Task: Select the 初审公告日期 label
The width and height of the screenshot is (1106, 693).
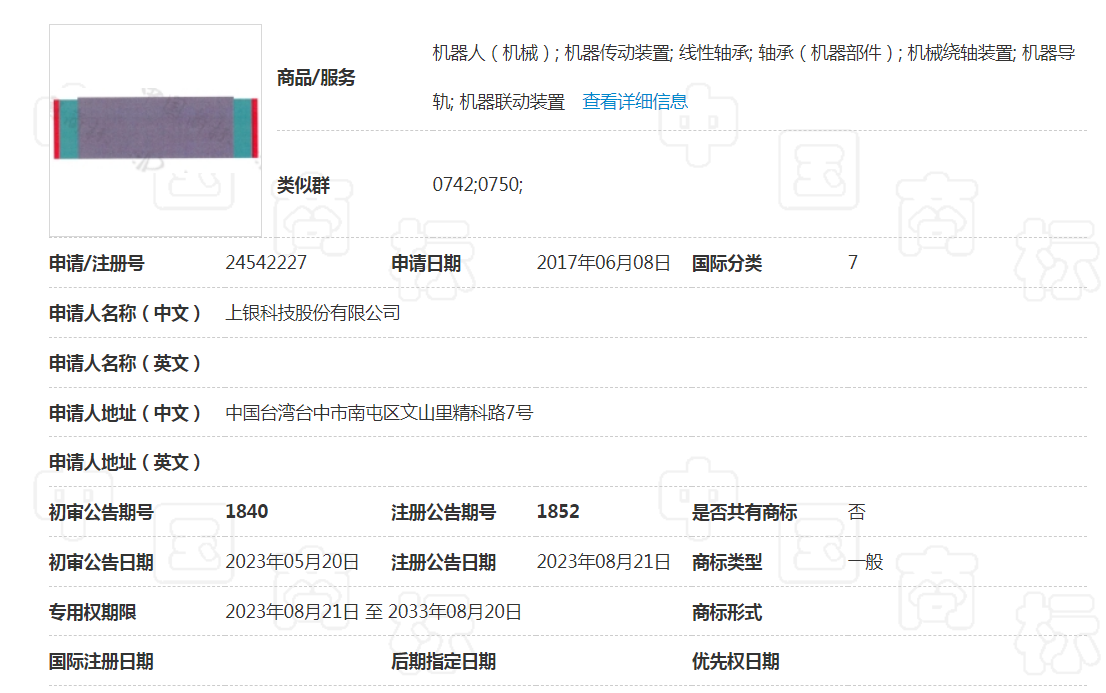Action: click(x=101, y=563)
